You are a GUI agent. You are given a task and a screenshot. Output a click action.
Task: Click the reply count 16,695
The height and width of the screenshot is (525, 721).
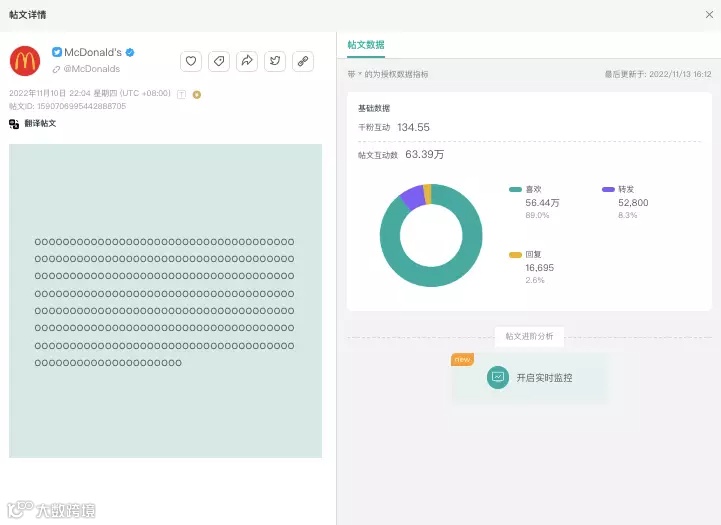coord(540,268)
